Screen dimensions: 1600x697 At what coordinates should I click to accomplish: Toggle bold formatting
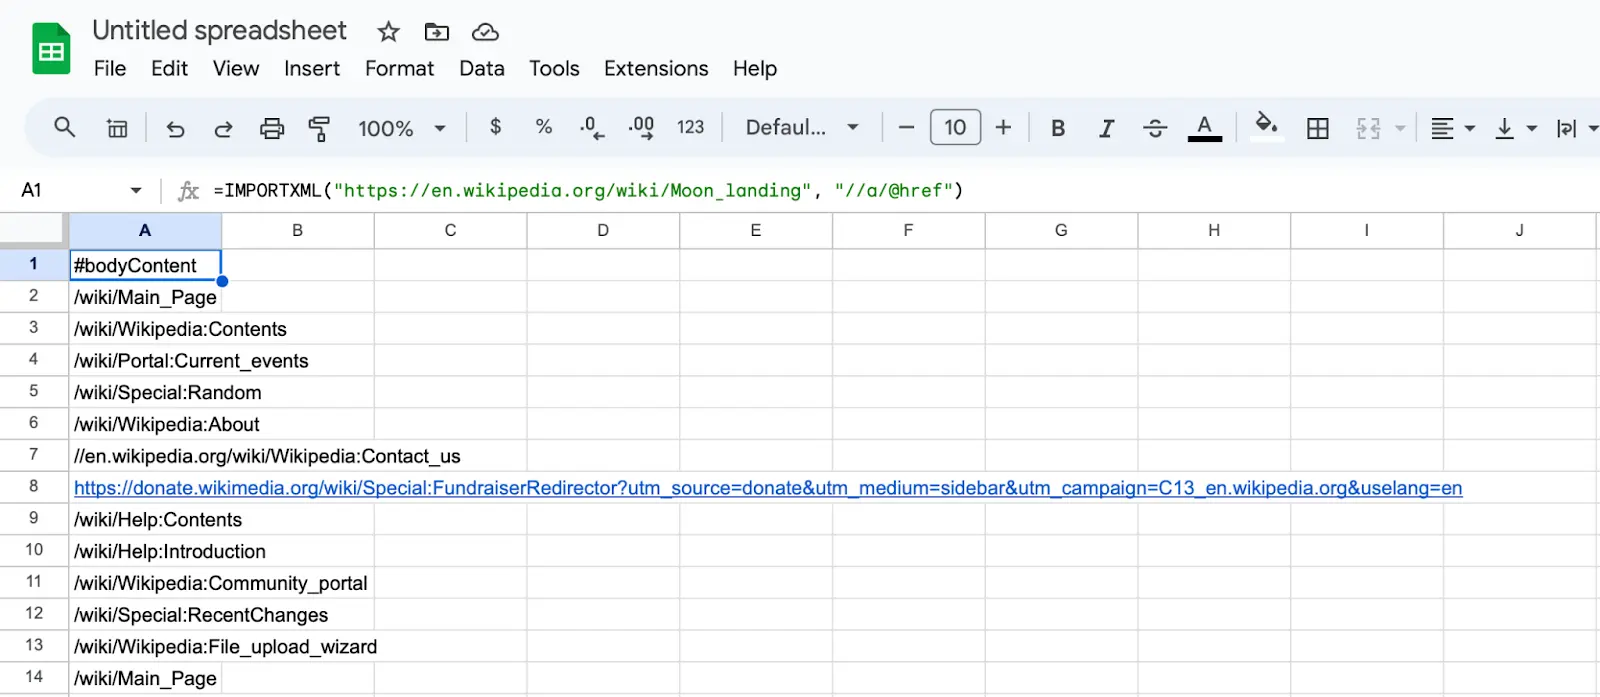coord(1058,128)
